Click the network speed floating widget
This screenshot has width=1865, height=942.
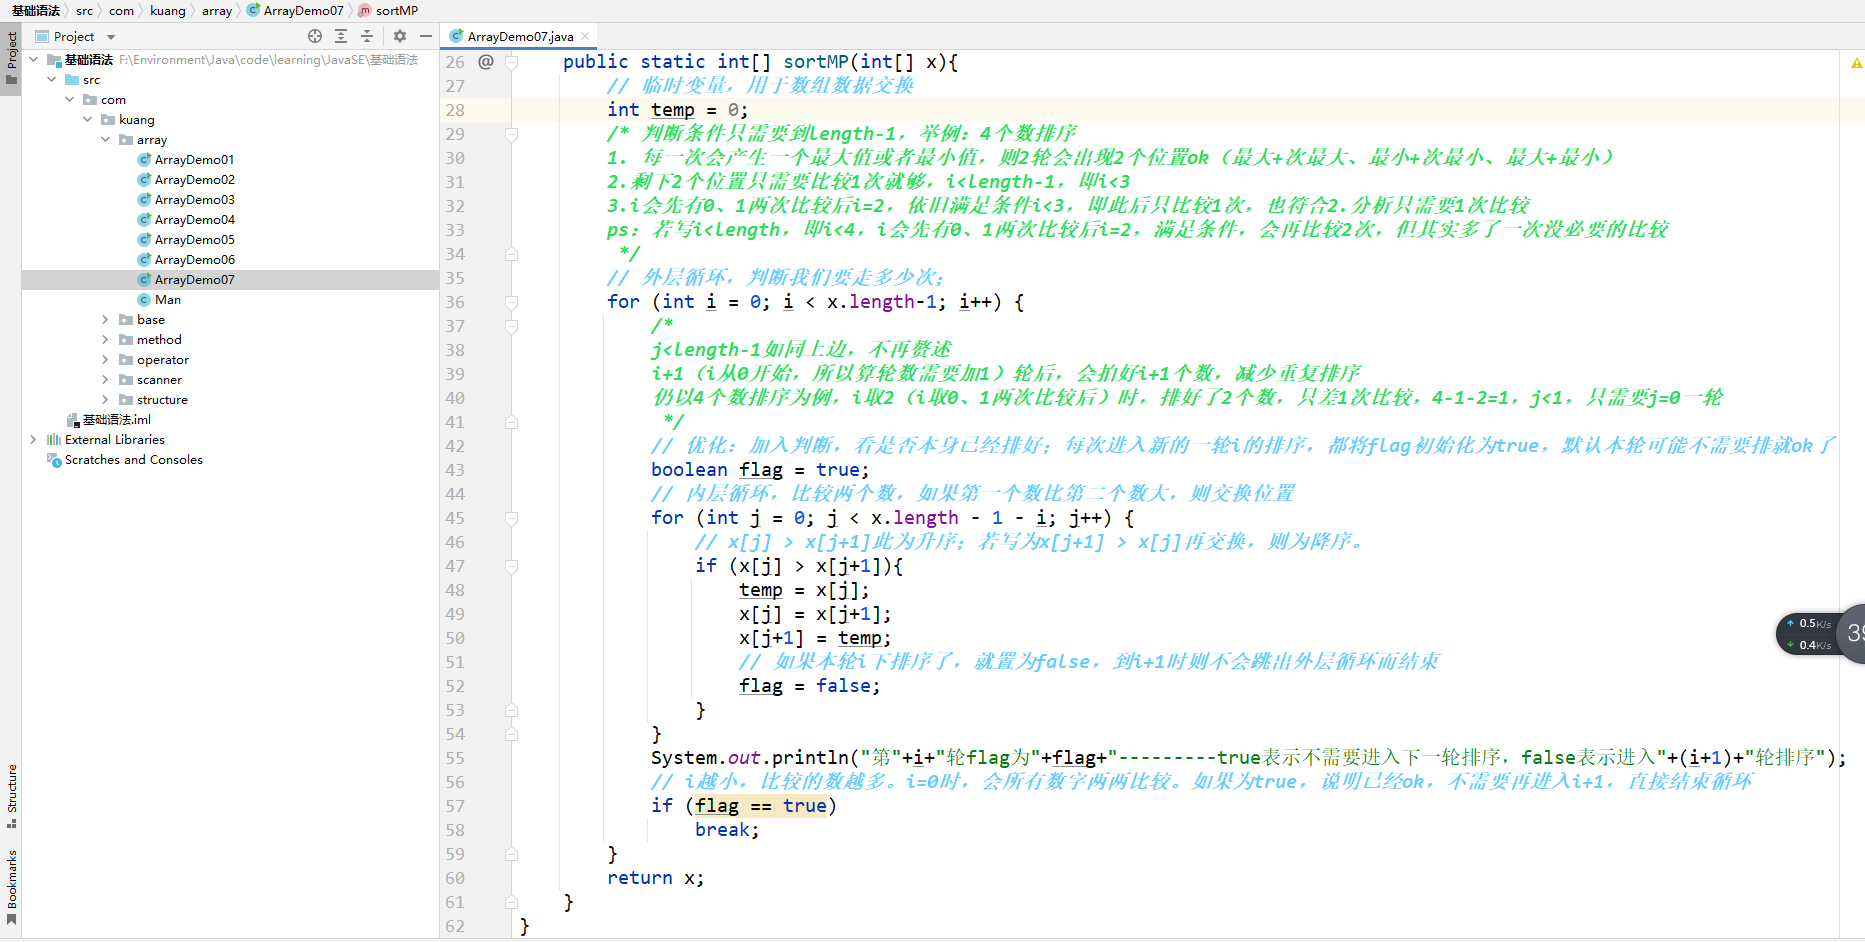(1820, 634)
